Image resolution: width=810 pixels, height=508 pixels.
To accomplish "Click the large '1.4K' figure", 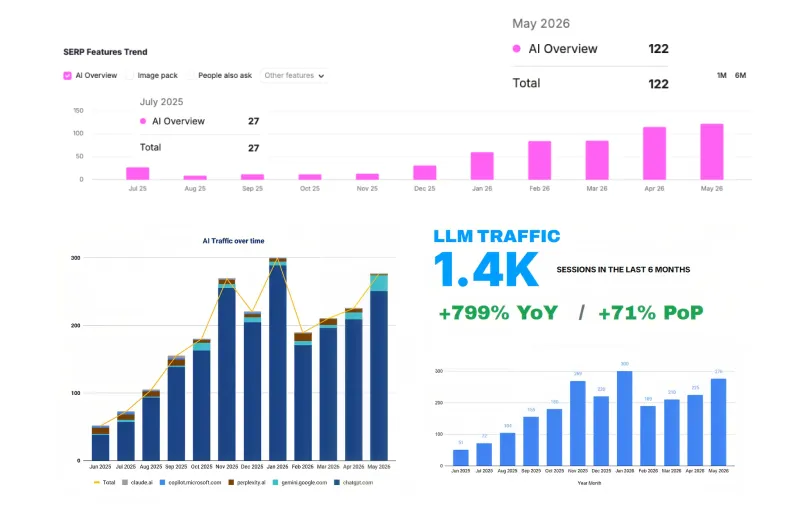I will click(x=486, y=269).
